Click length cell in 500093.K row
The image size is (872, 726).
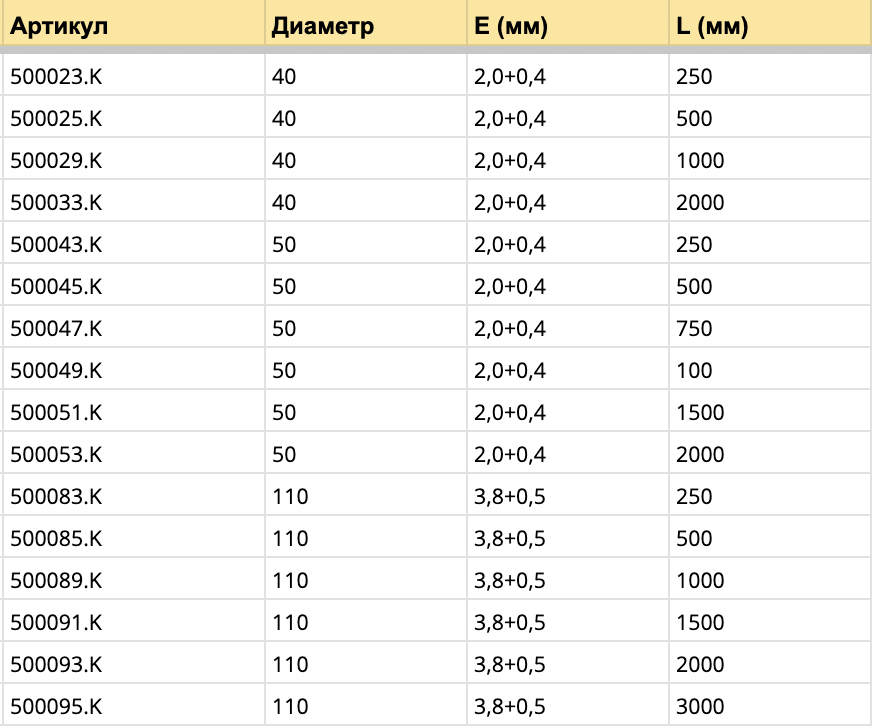700,665
